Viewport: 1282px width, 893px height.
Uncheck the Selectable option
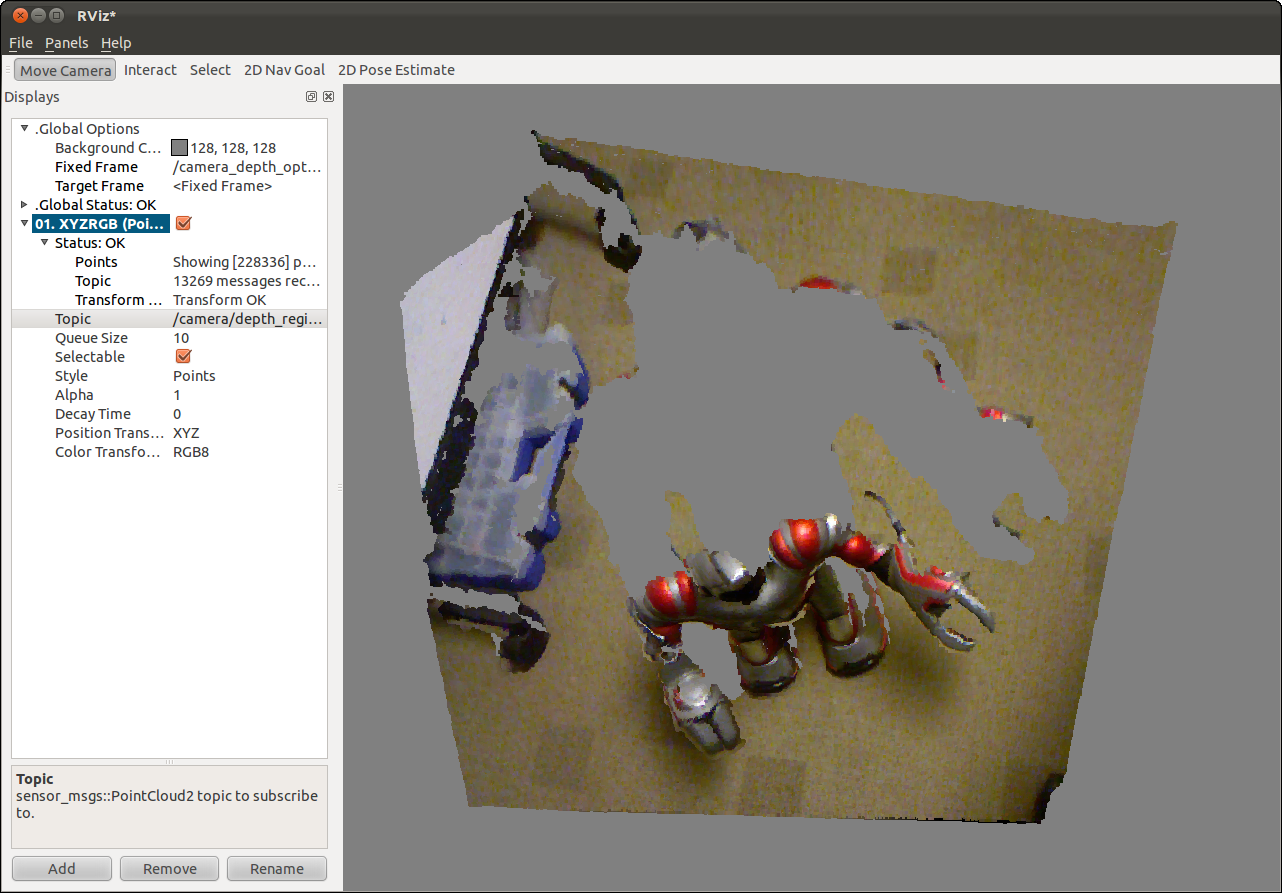183,357
